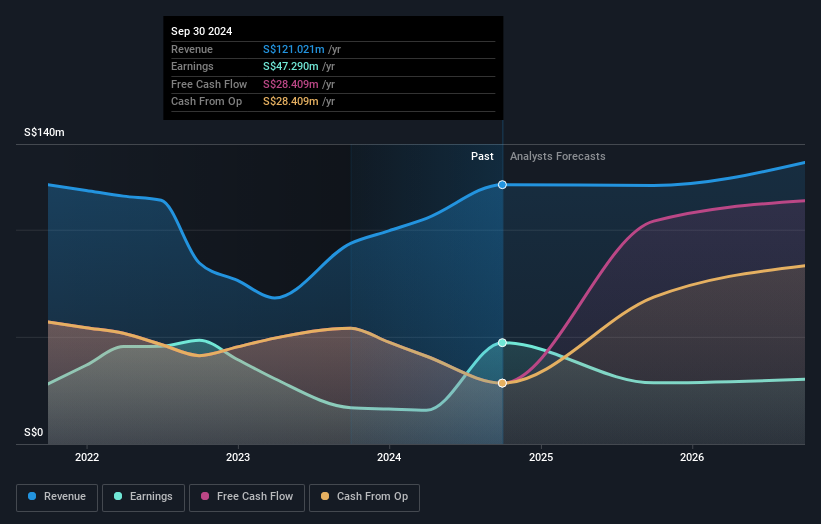Toggle the Earnings legend button
The width and height of the screenshot is (821, 524).
143,497
